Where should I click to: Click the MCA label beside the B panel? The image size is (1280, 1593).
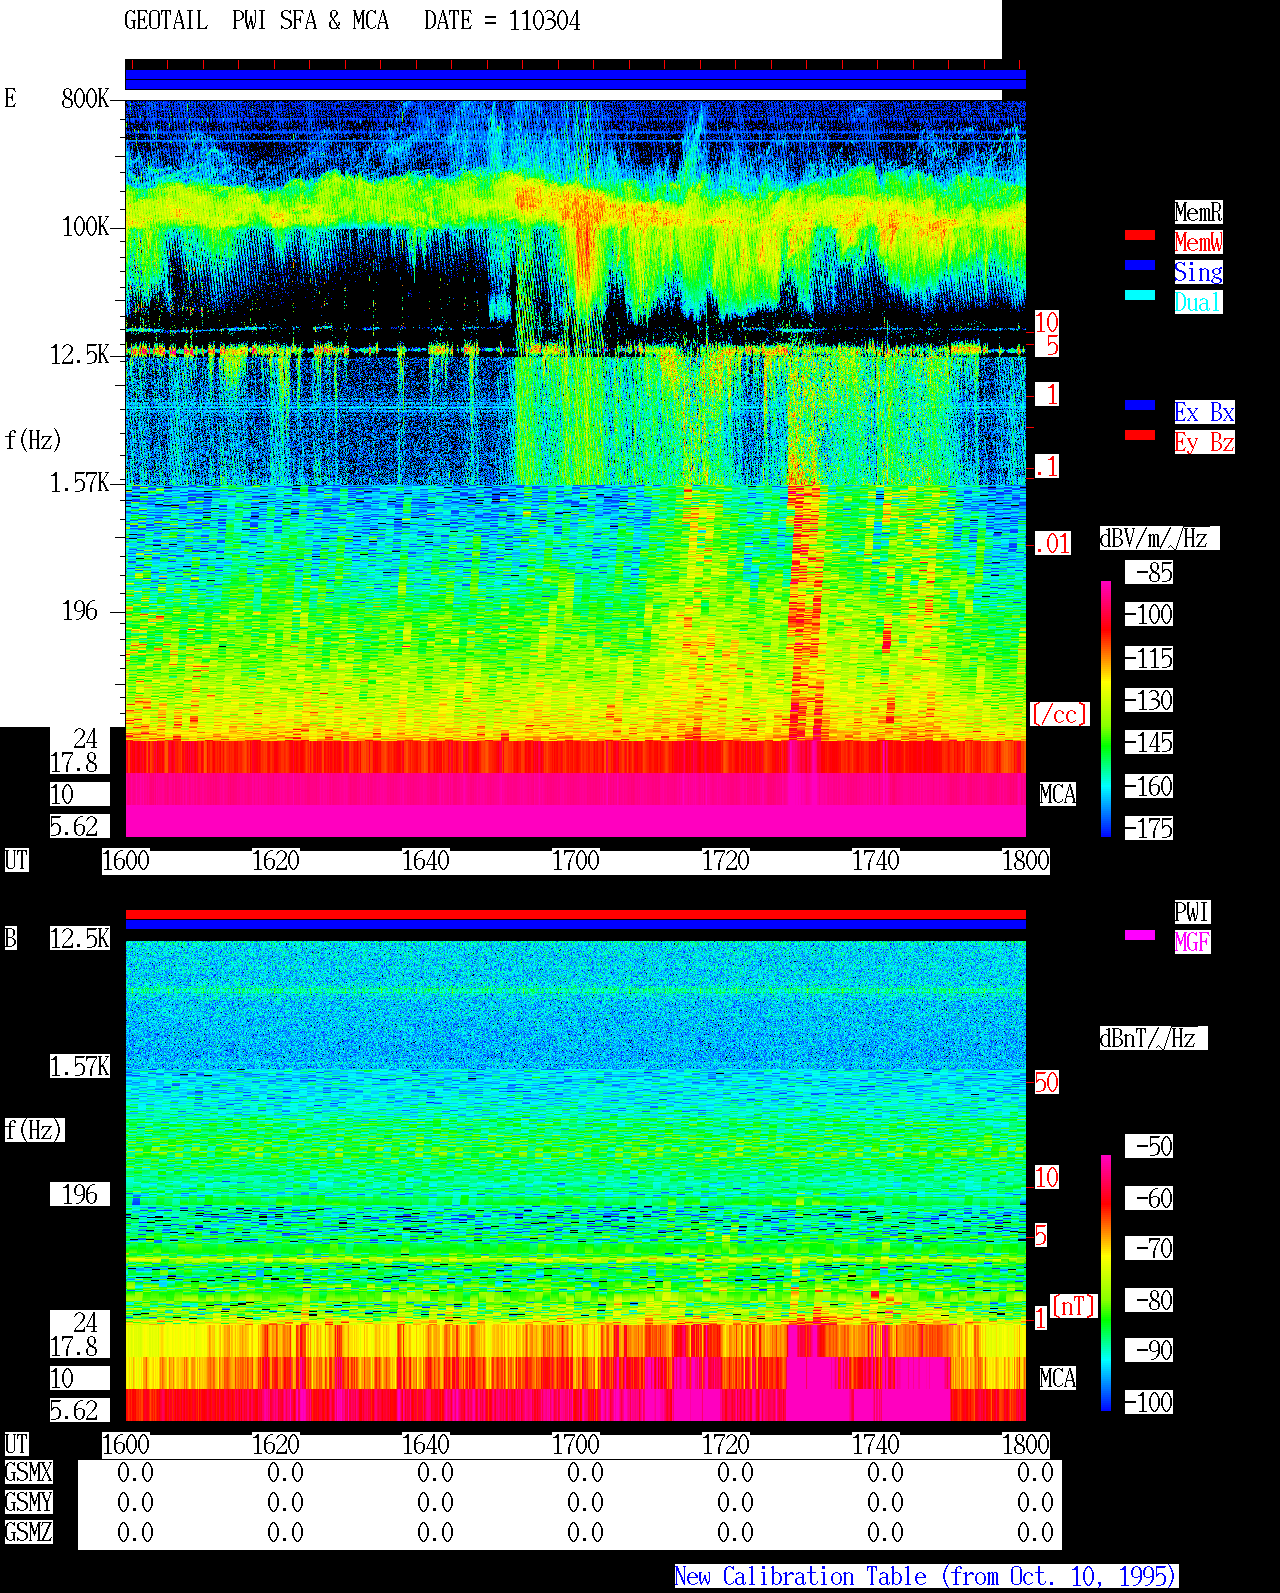tap(1058, 1378)
